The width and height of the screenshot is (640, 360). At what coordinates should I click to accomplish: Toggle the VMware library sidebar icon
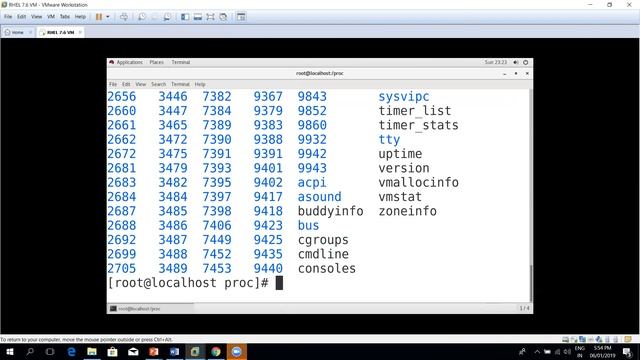185,17
